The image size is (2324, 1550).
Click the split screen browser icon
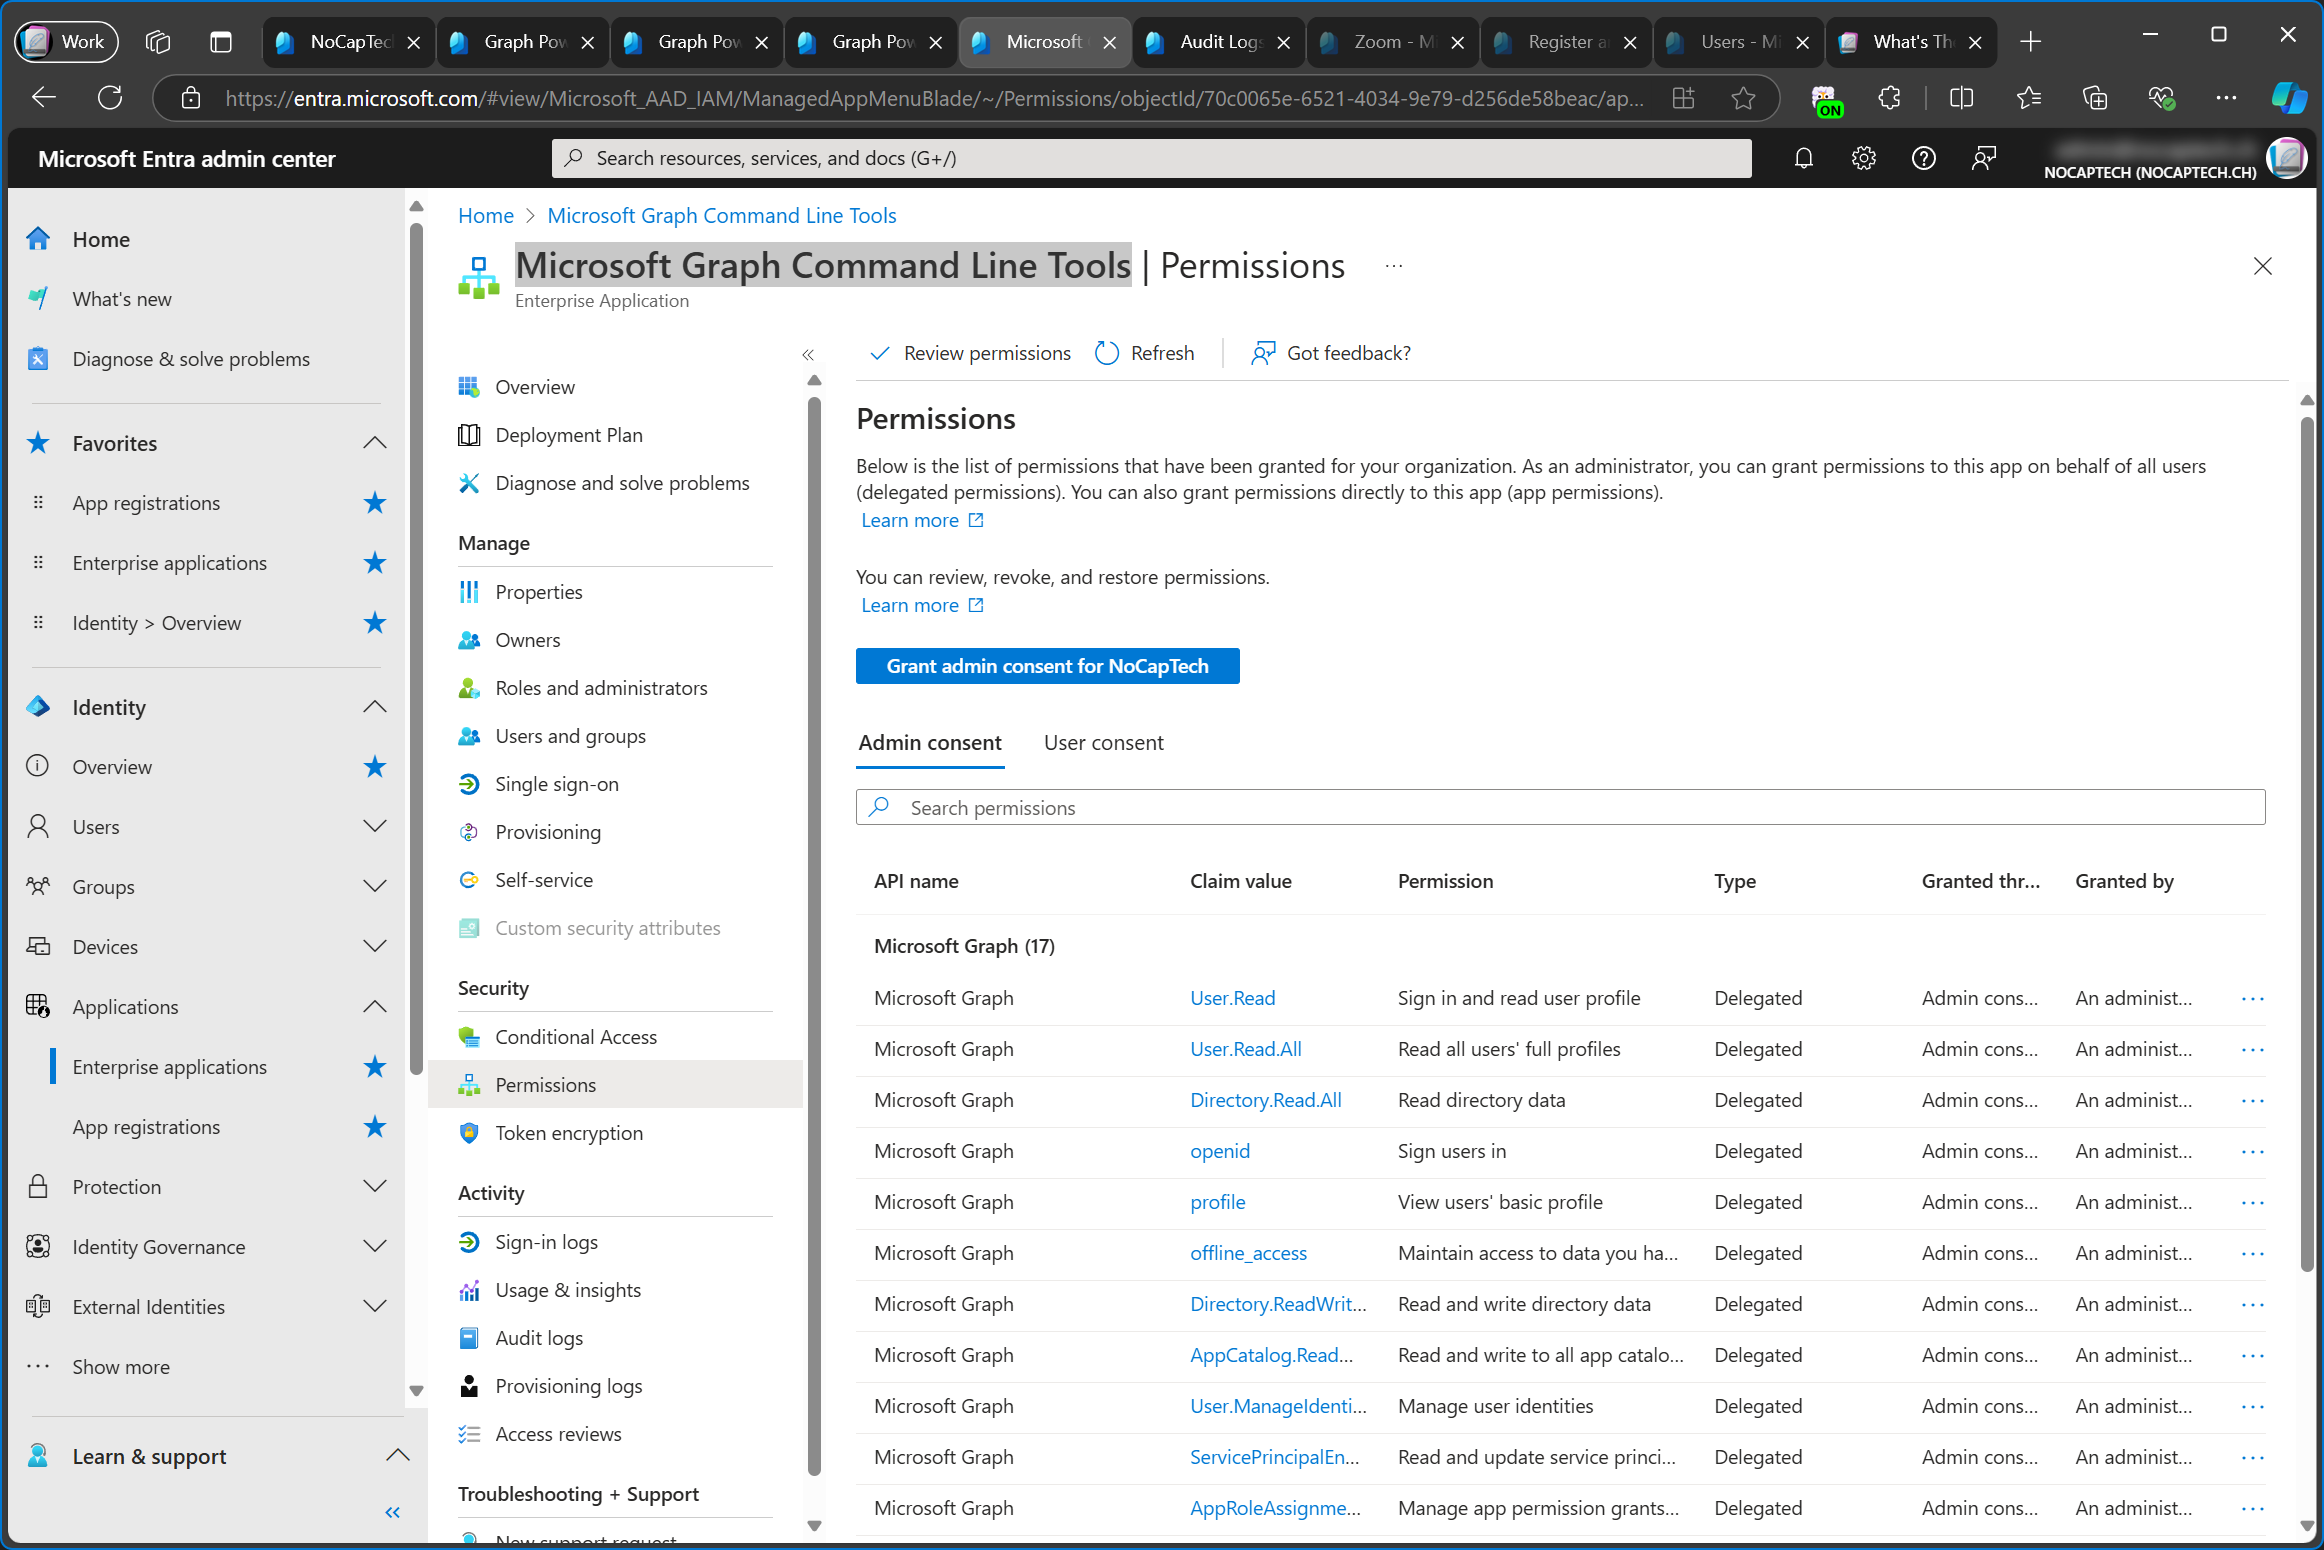click(1961, 98)
